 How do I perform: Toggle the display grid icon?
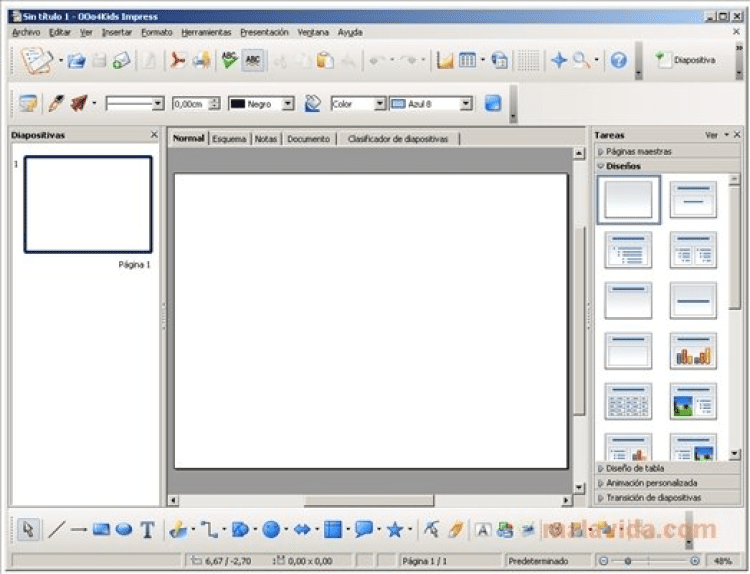(528, 61)
